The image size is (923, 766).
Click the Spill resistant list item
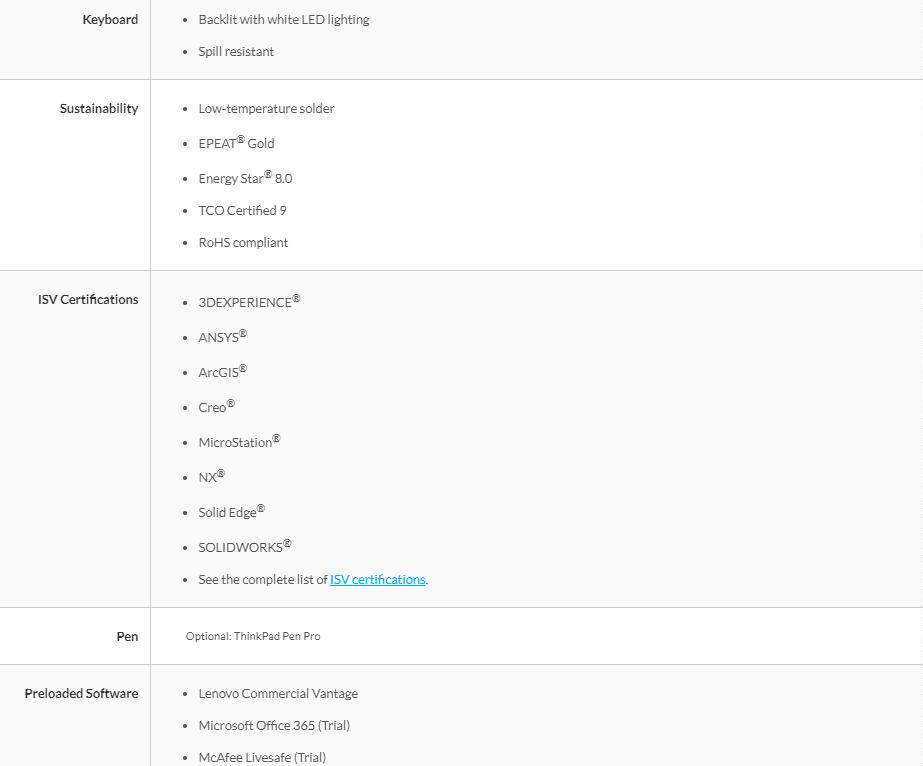pos(236,51)
